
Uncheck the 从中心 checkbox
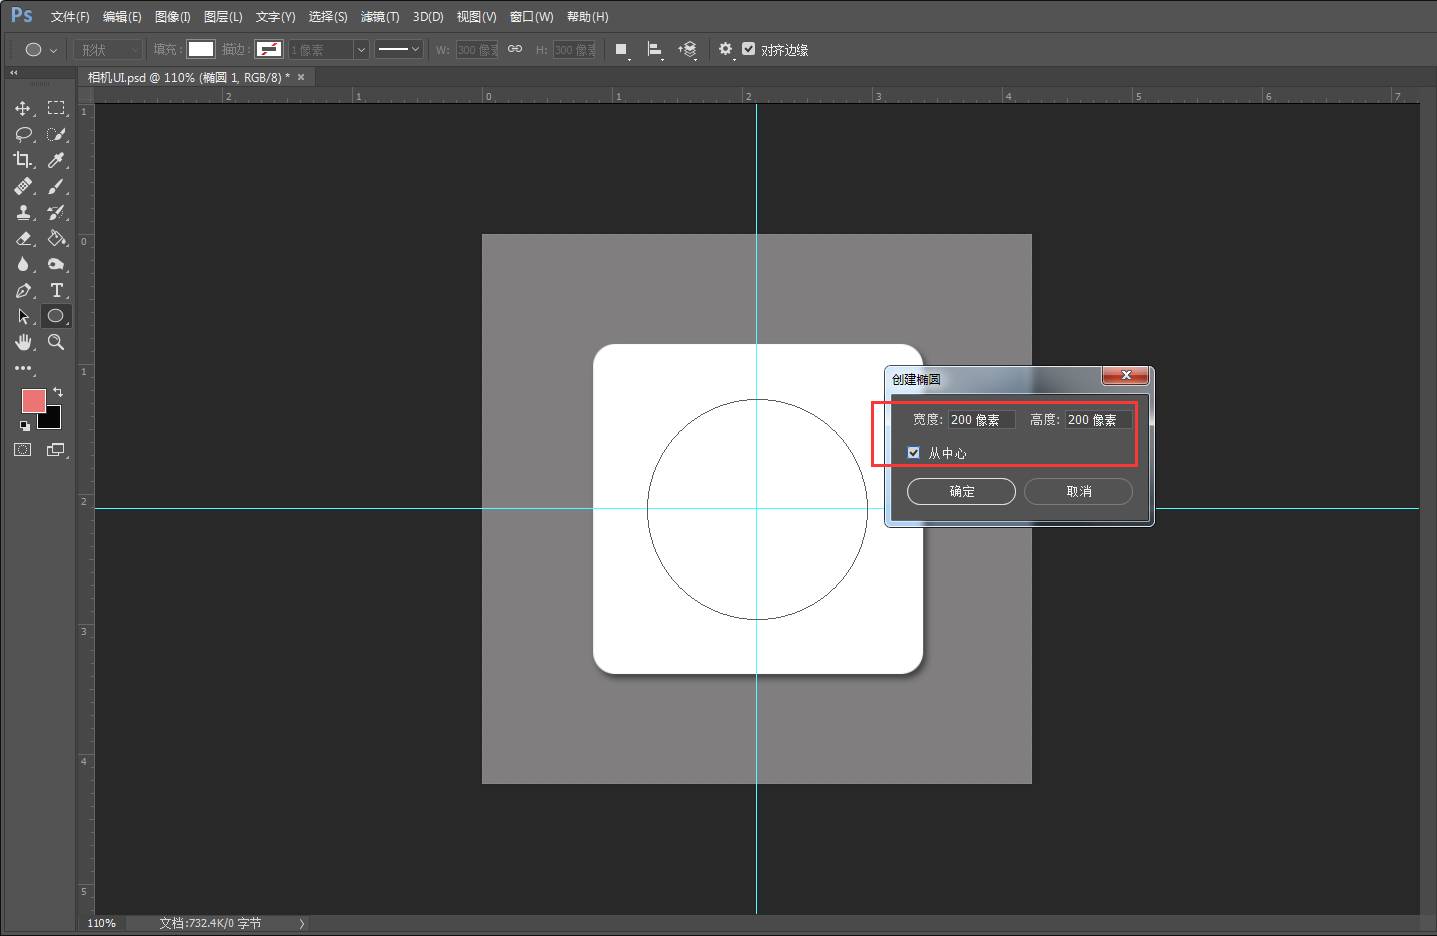point(913,453)
